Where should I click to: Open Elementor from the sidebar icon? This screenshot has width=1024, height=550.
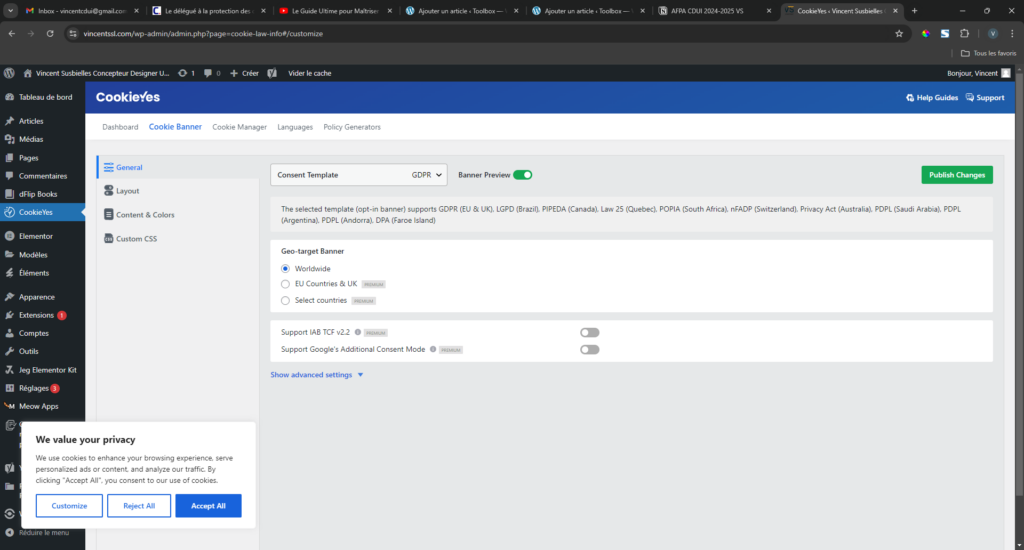click(x=9, y=237)
